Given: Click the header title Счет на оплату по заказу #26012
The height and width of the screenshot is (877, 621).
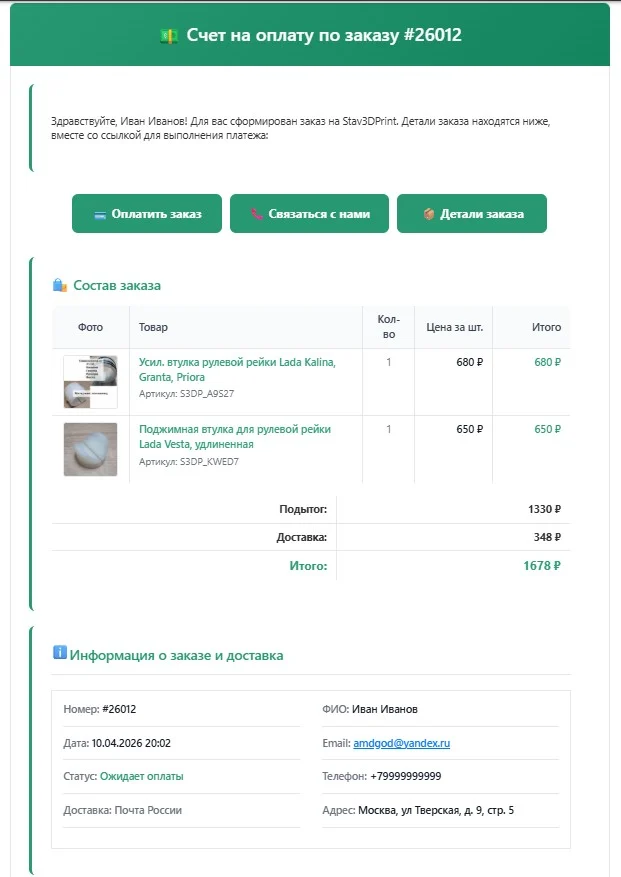Looking at the screenshot, I should pyautogui.click(x=324, y=35).
